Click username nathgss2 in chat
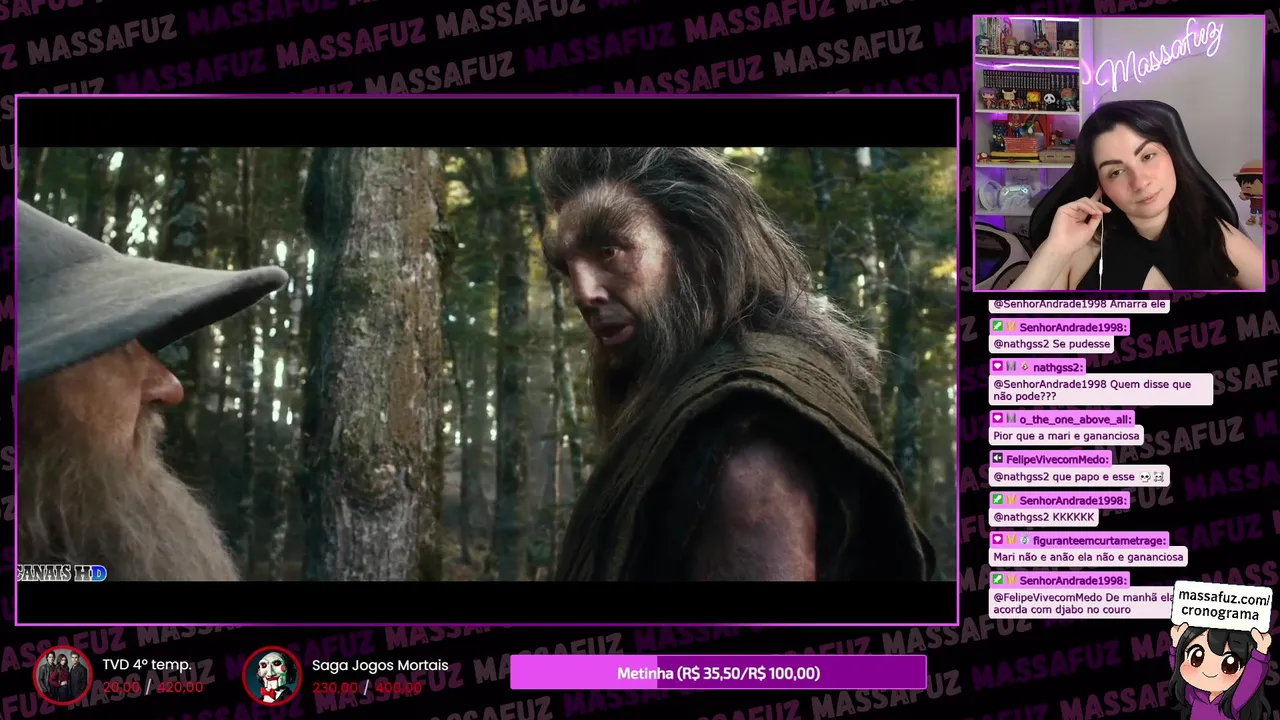The height and width of the screenshot is (720, 1280). [x=1058, y=367]
